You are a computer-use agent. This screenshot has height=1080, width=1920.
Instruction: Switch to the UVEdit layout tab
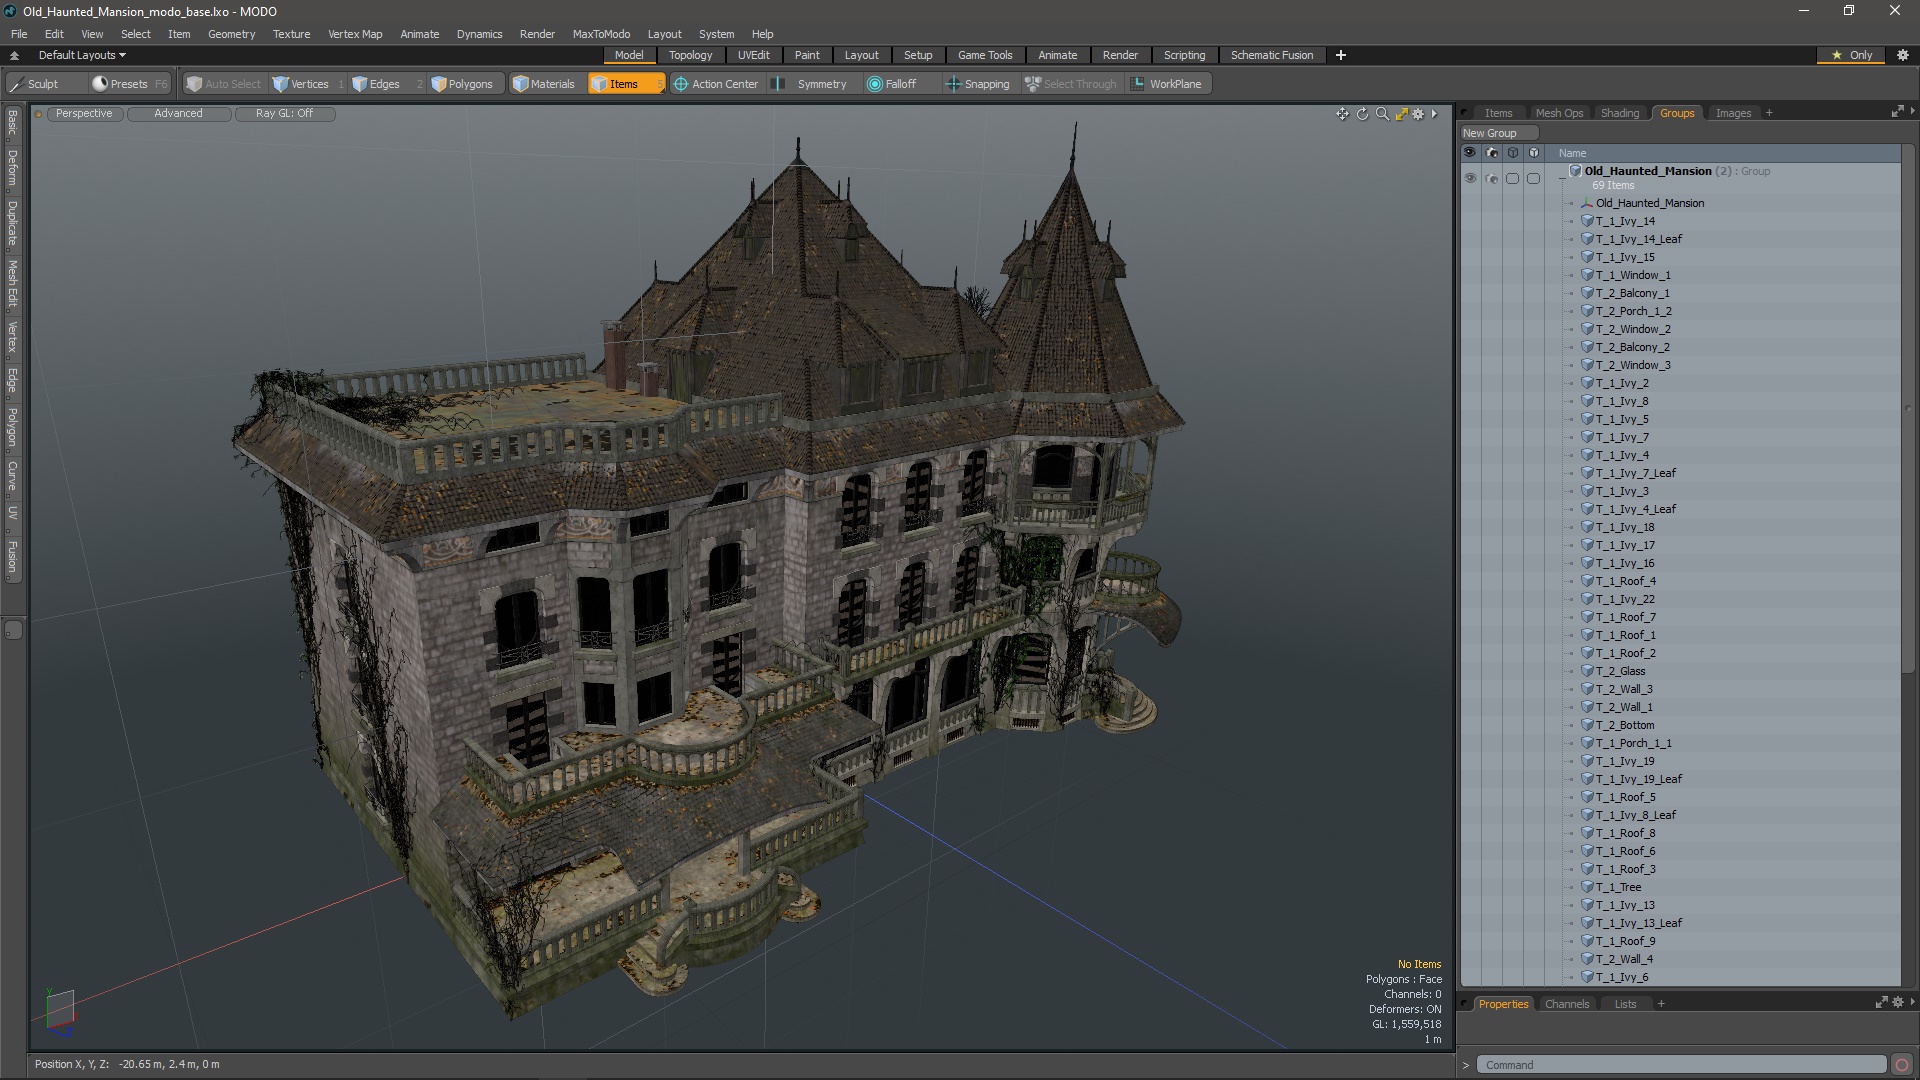click(x=753, y=55)
